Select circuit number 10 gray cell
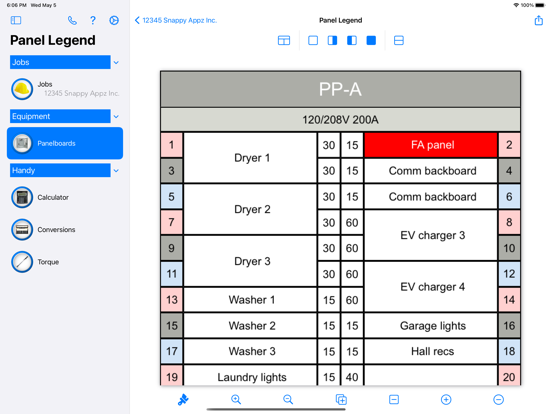The width and height of the screenshot is (552, 414). tap(509, 248)
